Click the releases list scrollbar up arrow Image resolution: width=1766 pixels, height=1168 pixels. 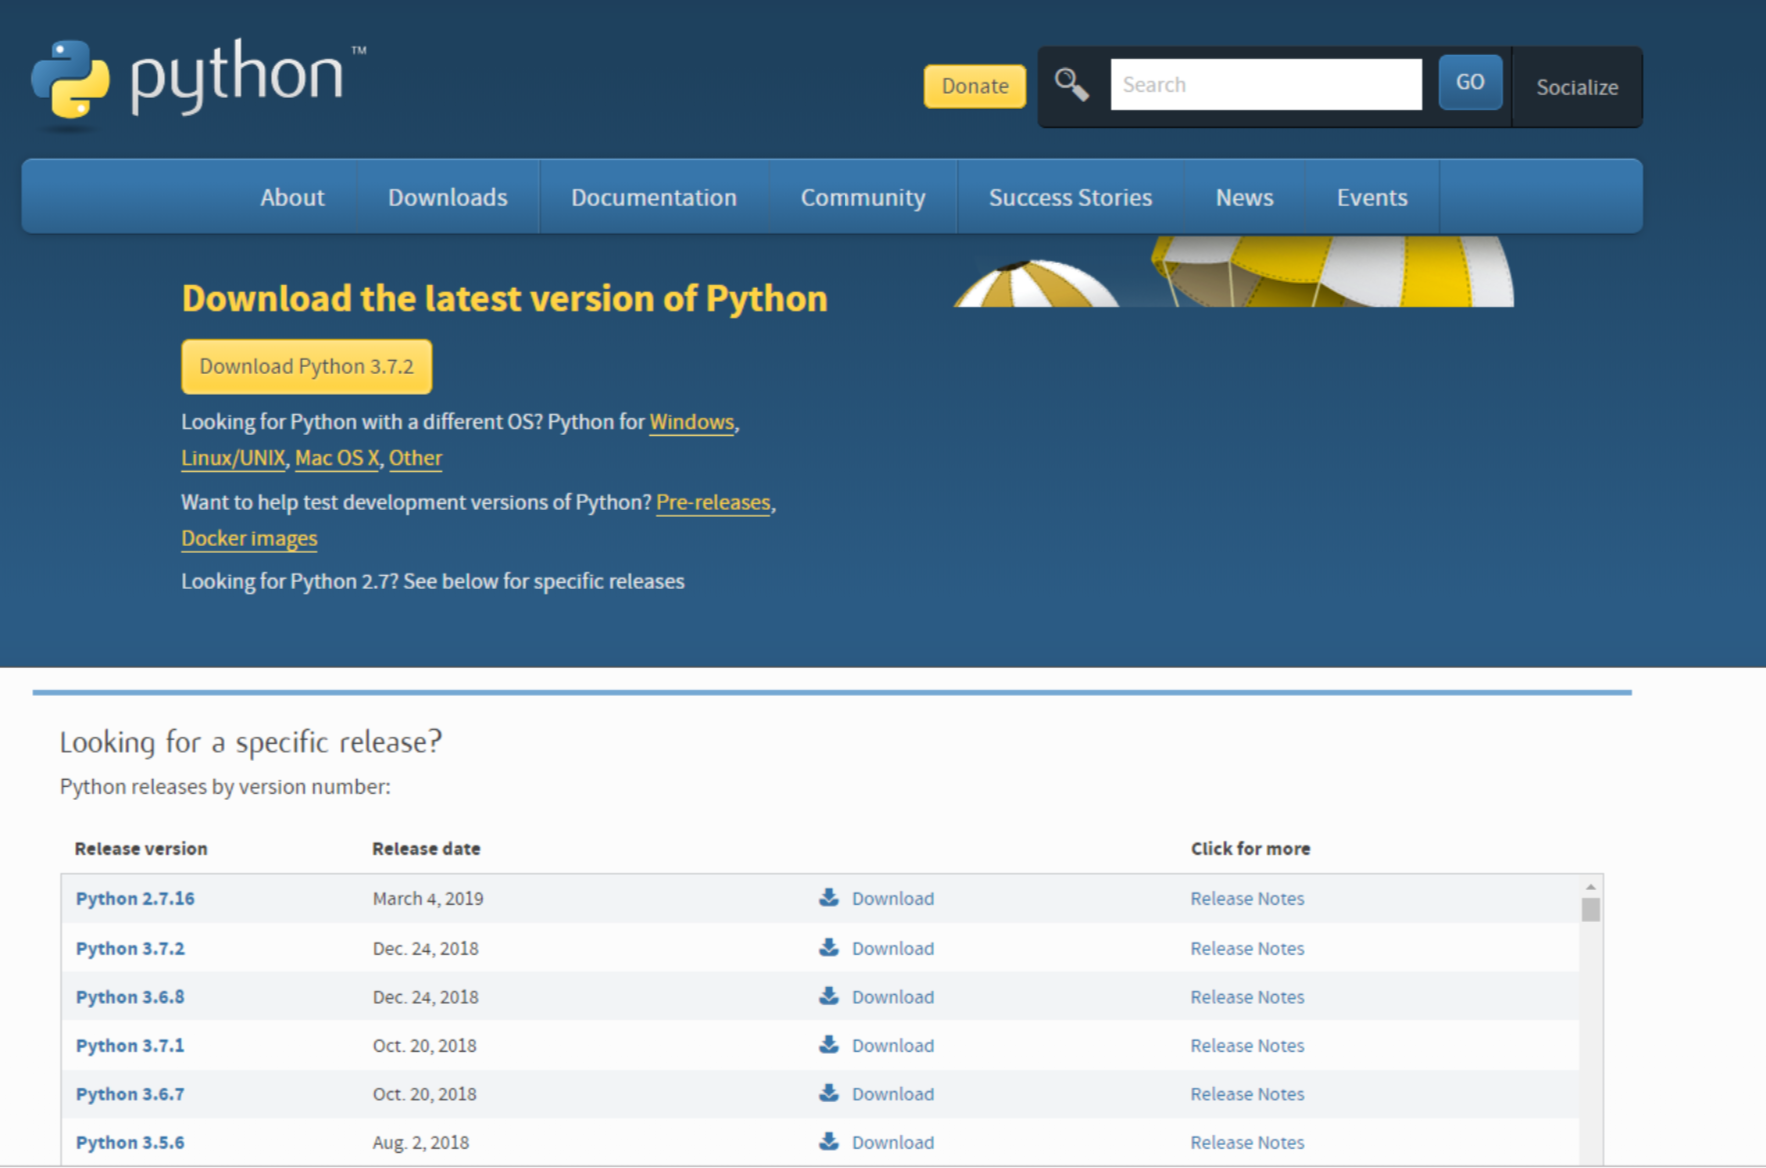click(1590, 887)
